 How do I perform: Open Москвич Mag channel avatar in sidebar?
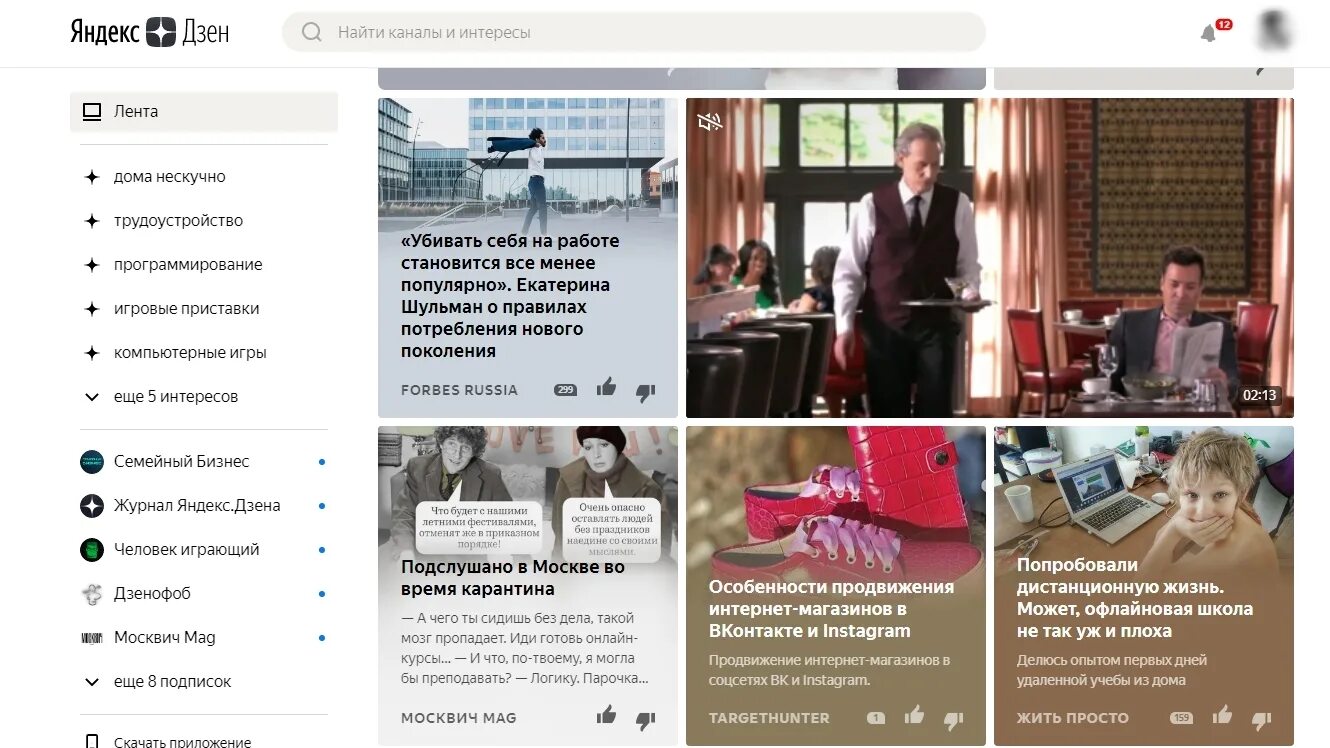click(92, 638)
